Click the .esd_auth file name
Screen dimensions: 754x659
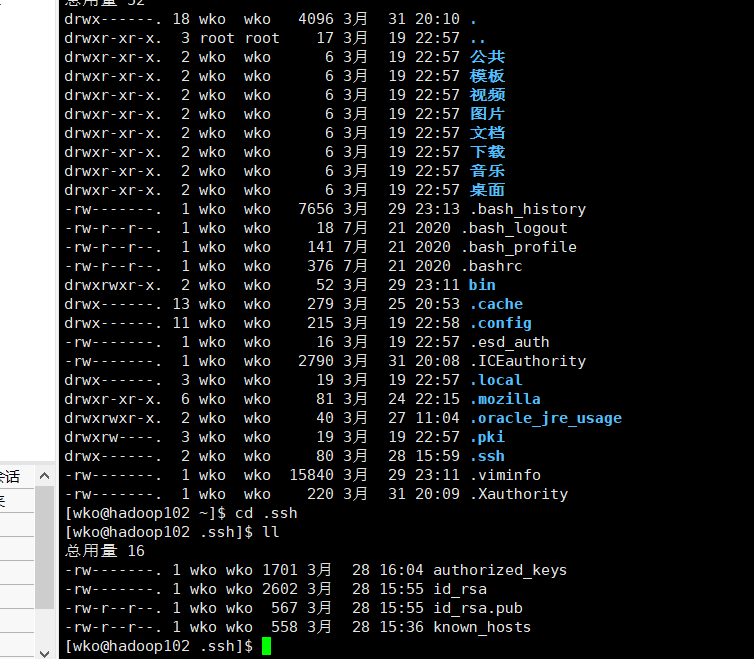tap(510, 342)
